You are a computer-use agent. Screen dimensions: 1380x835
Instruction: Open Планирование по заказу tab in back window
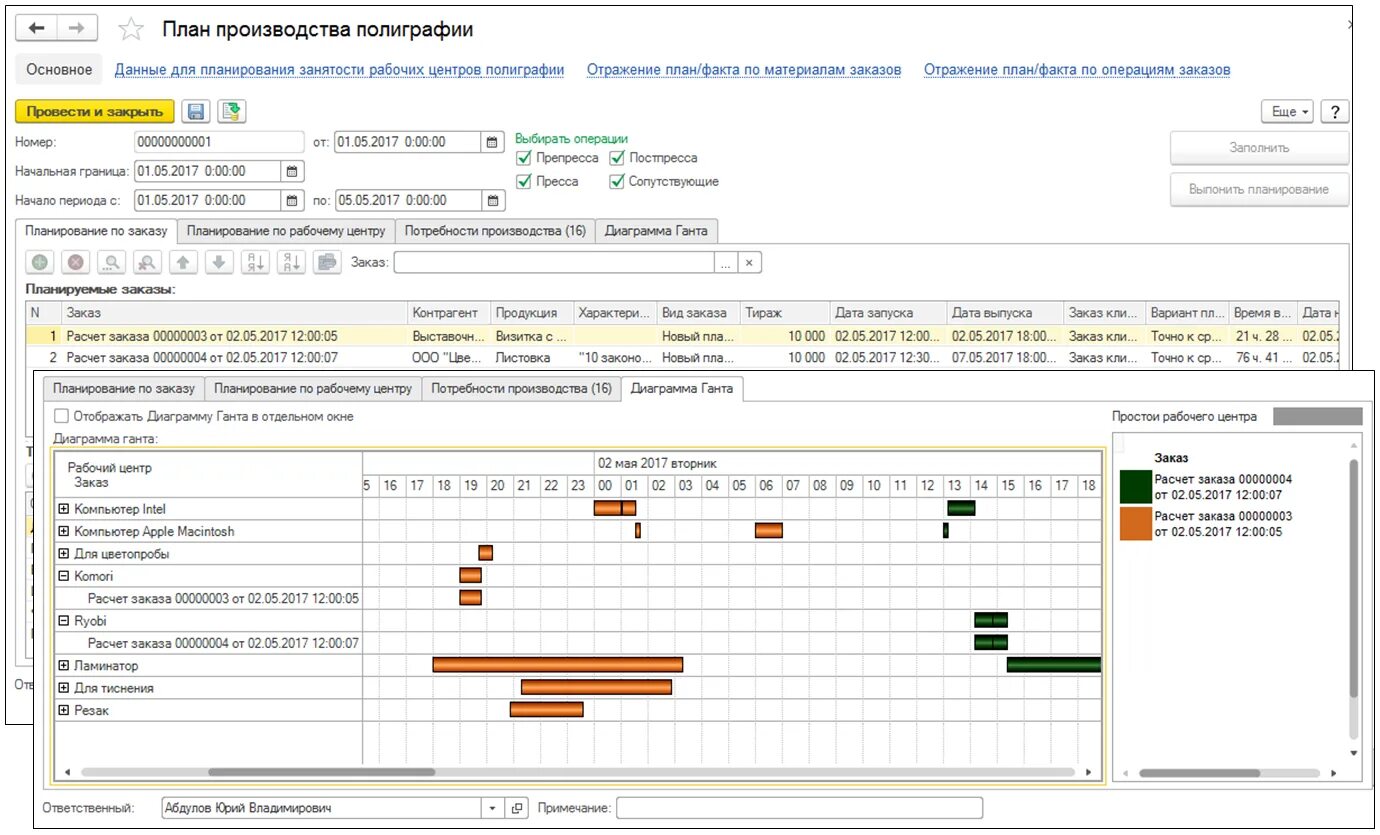(97, 231)
